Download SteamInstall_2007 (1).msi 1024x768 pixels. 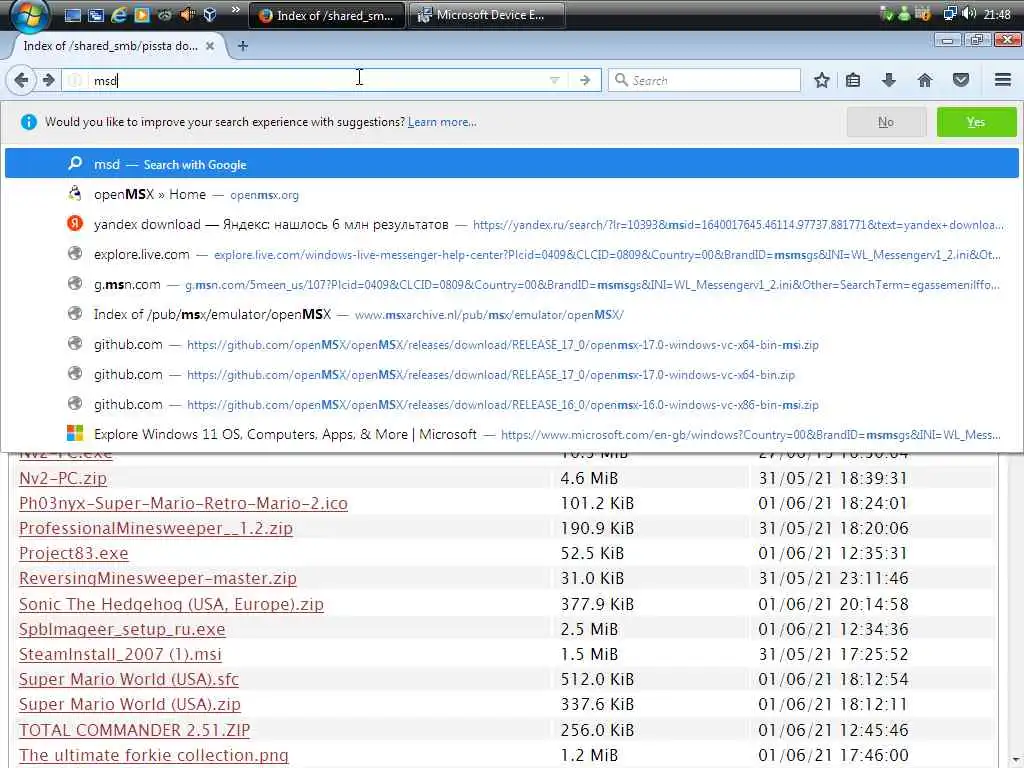tap(120, 654)
